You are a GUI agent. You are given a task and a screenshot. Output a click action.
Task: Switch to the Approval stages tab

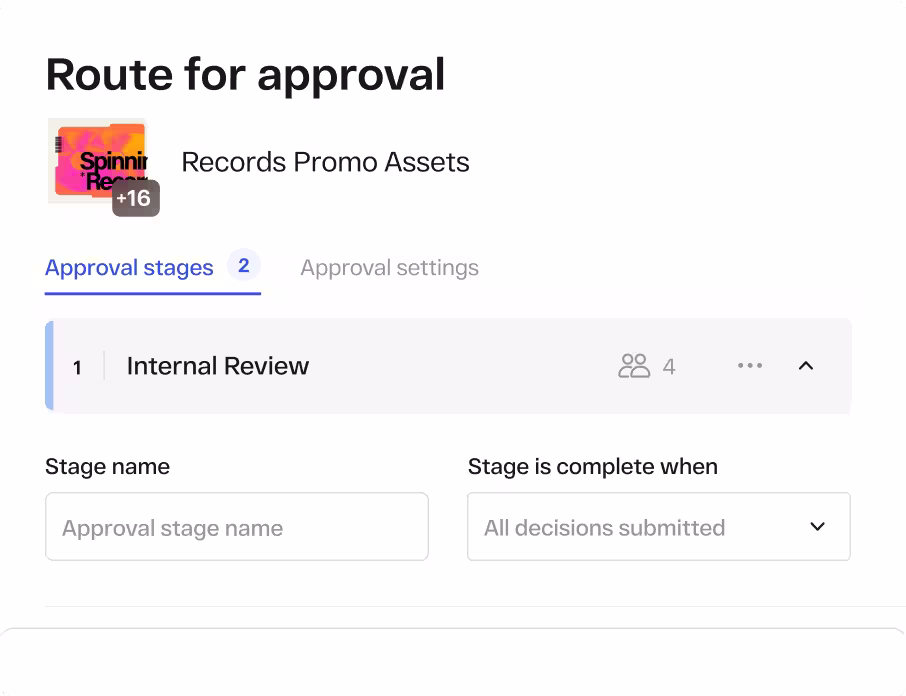(x=129, y=268)
